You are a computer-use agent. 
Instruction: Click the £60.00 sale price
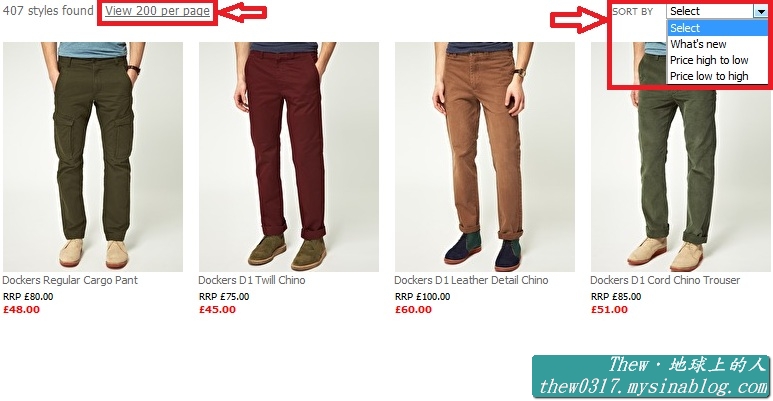tap(413, 310)
